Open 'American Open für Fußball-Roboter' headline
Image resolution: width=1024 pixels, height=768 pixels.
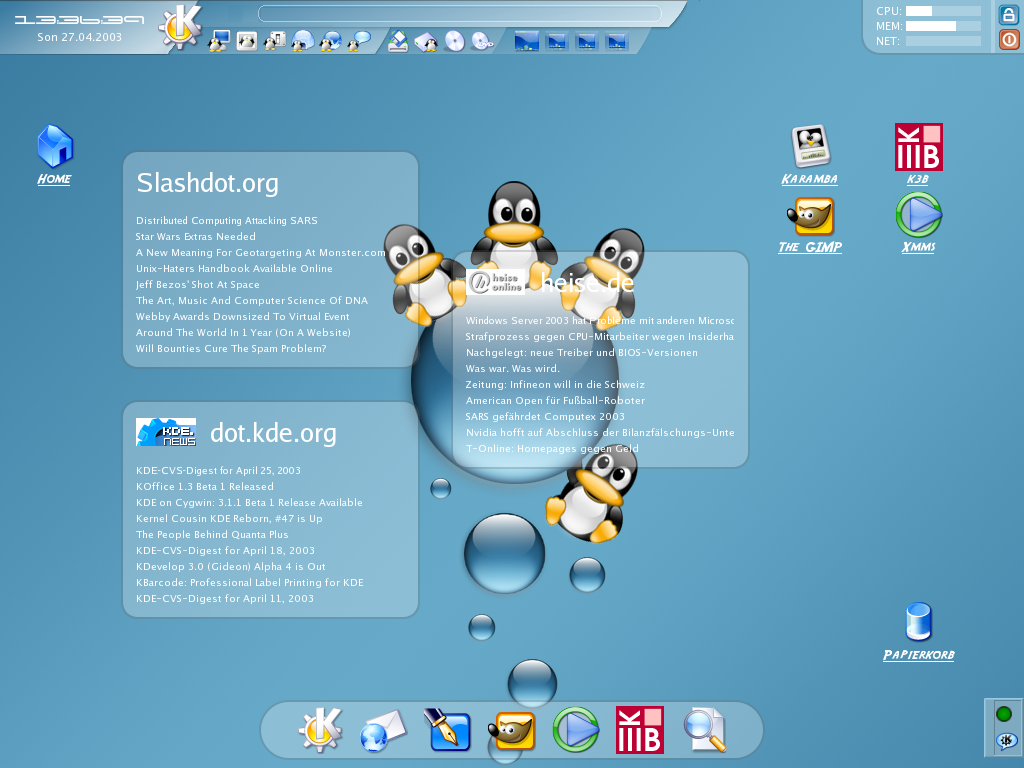[555, 400]
